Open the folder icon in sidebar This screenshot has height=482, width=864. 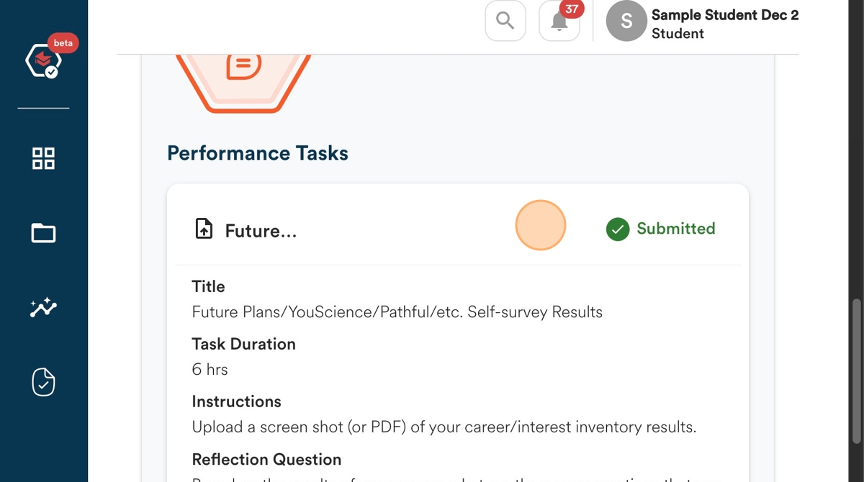(43, 233)
